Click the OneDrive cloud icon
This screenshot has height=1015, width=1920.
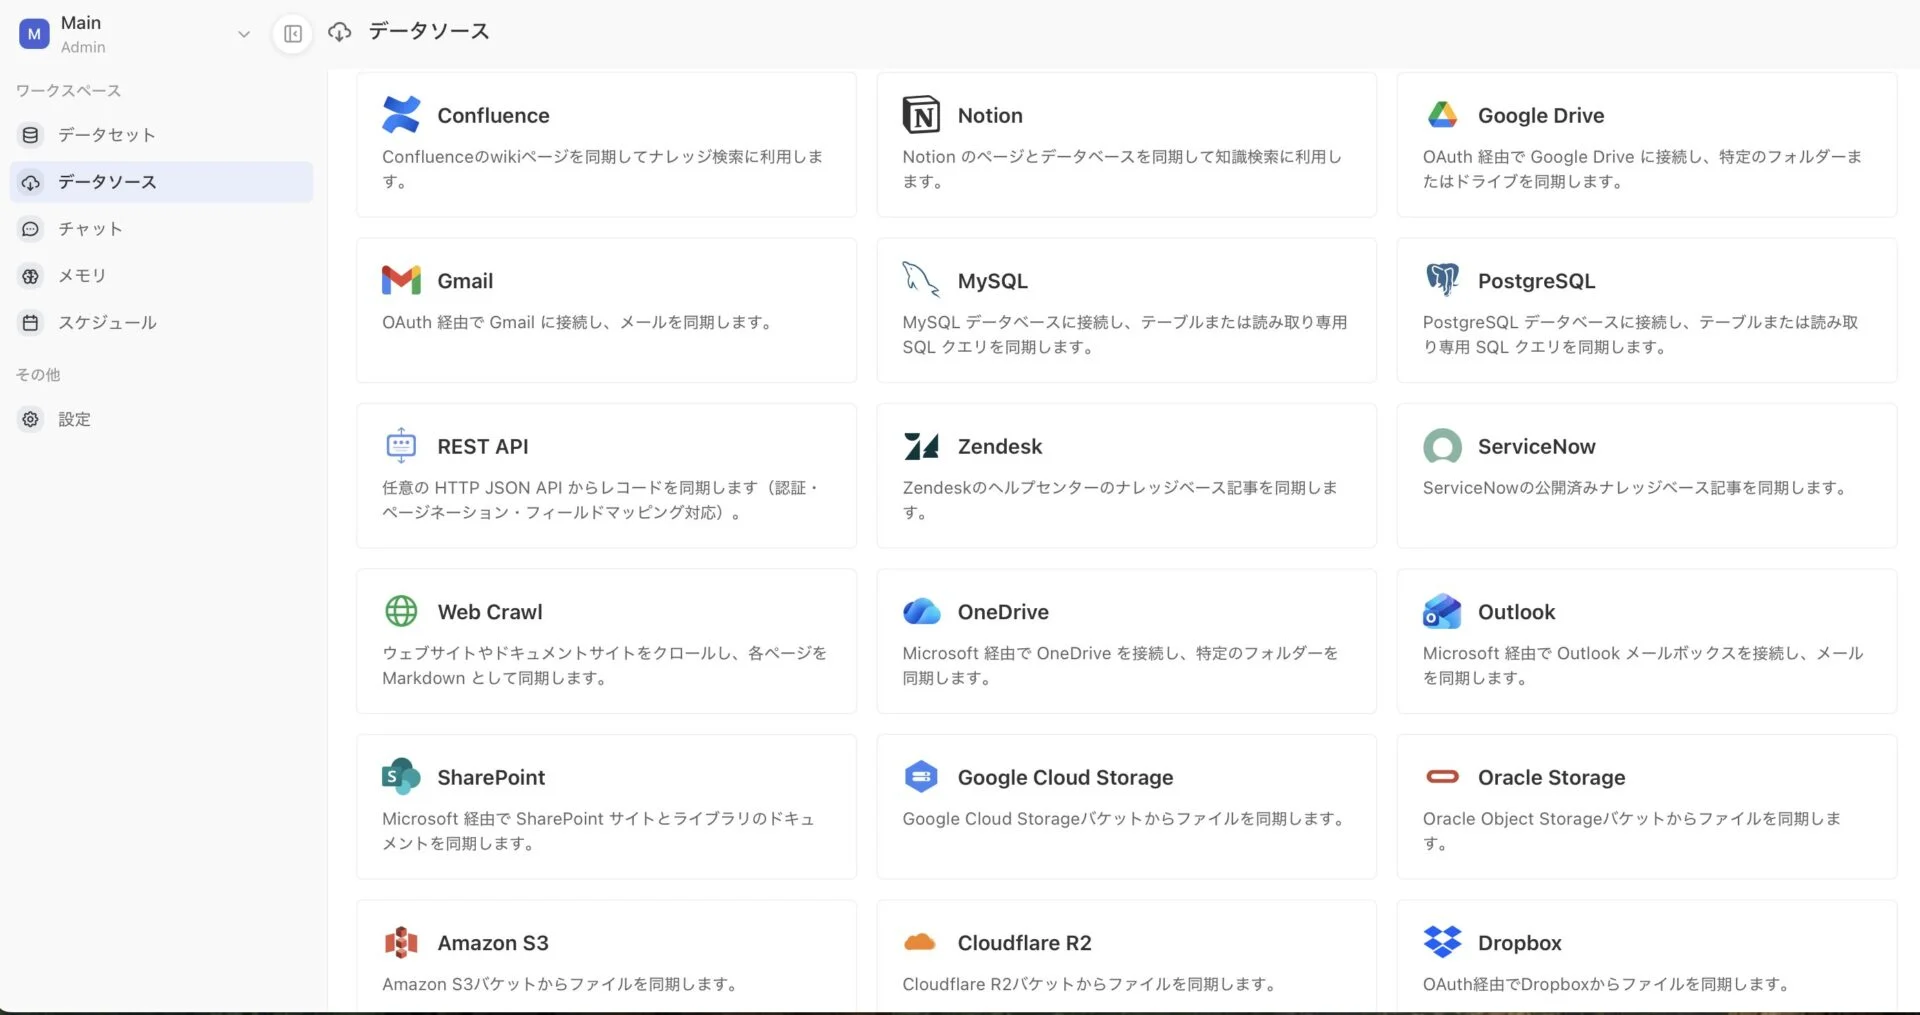tap(921, 611)
